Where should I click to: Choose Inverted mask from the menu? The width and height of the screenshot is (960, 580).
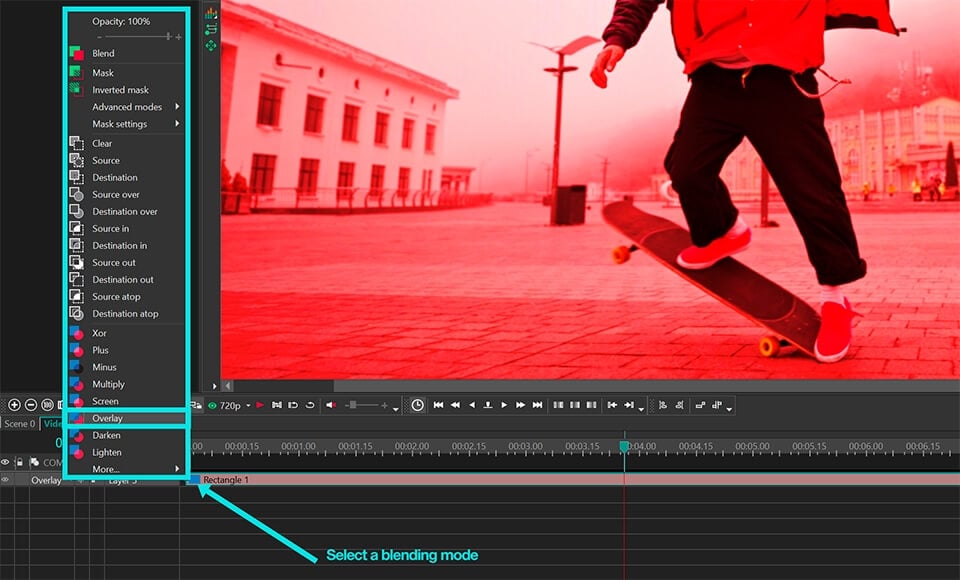(x=126, y=89)
